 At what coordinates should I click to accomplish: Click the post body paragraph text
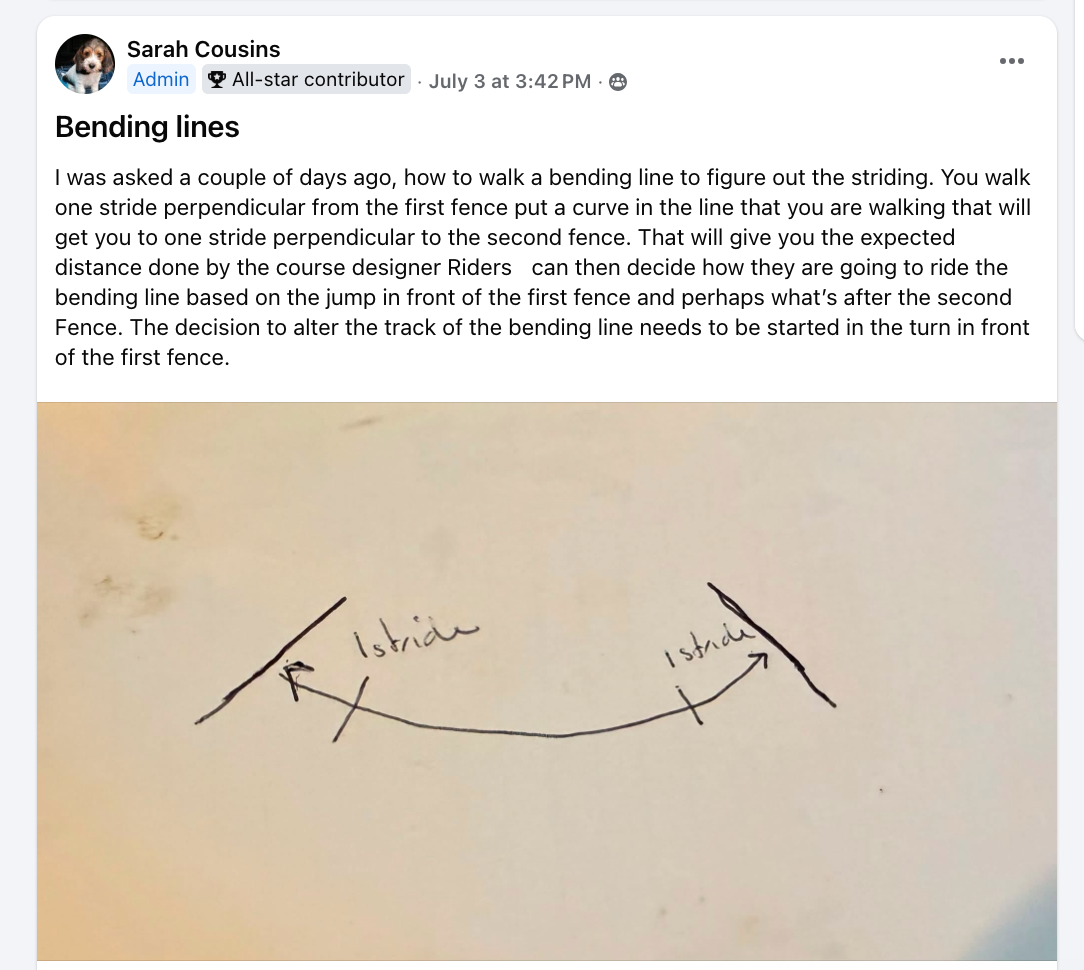543,267
